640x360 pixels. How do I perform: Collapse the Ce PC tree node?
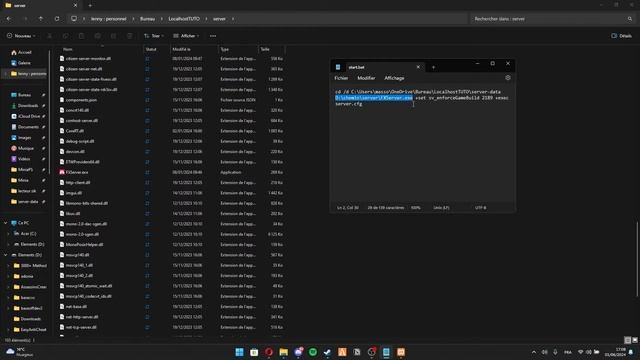[x=6, y=223]
